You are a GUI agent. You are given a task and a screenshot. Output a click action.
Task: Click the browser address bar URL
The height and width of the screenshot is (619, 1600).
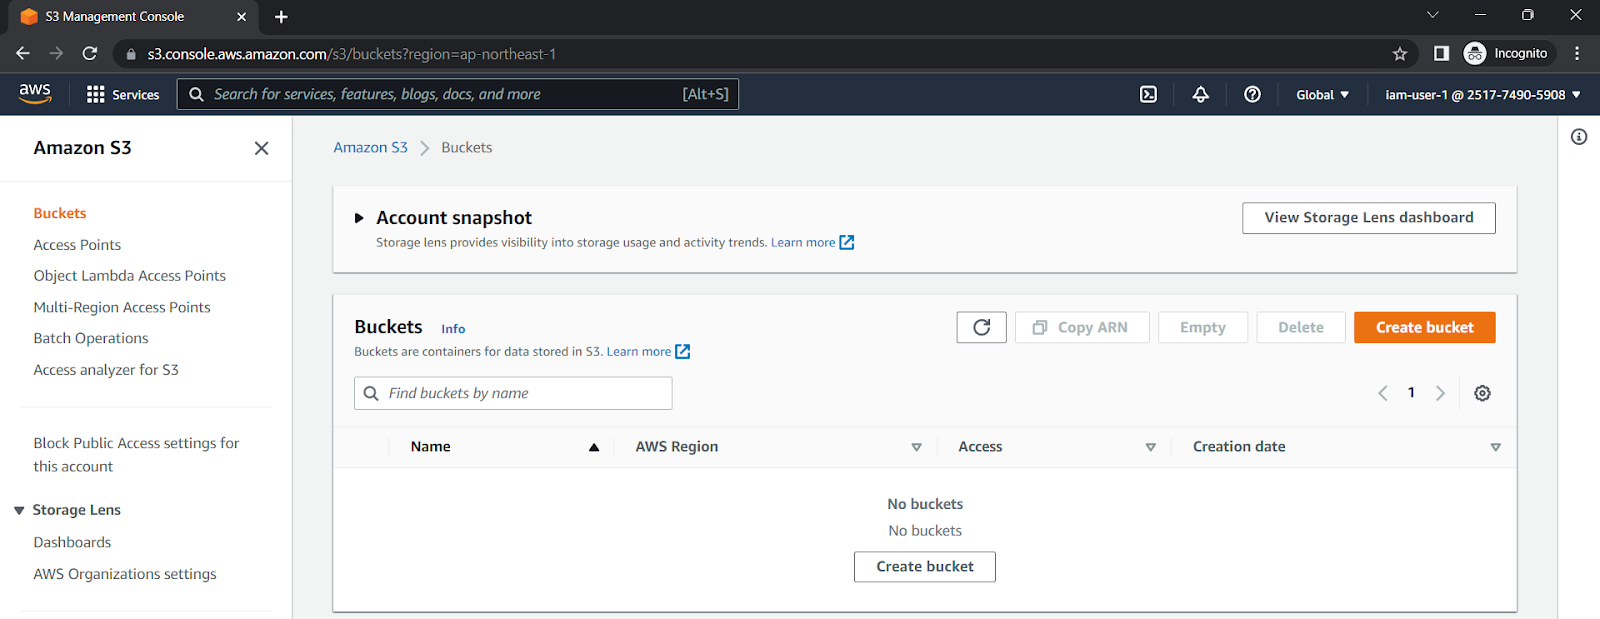(352, 54)
